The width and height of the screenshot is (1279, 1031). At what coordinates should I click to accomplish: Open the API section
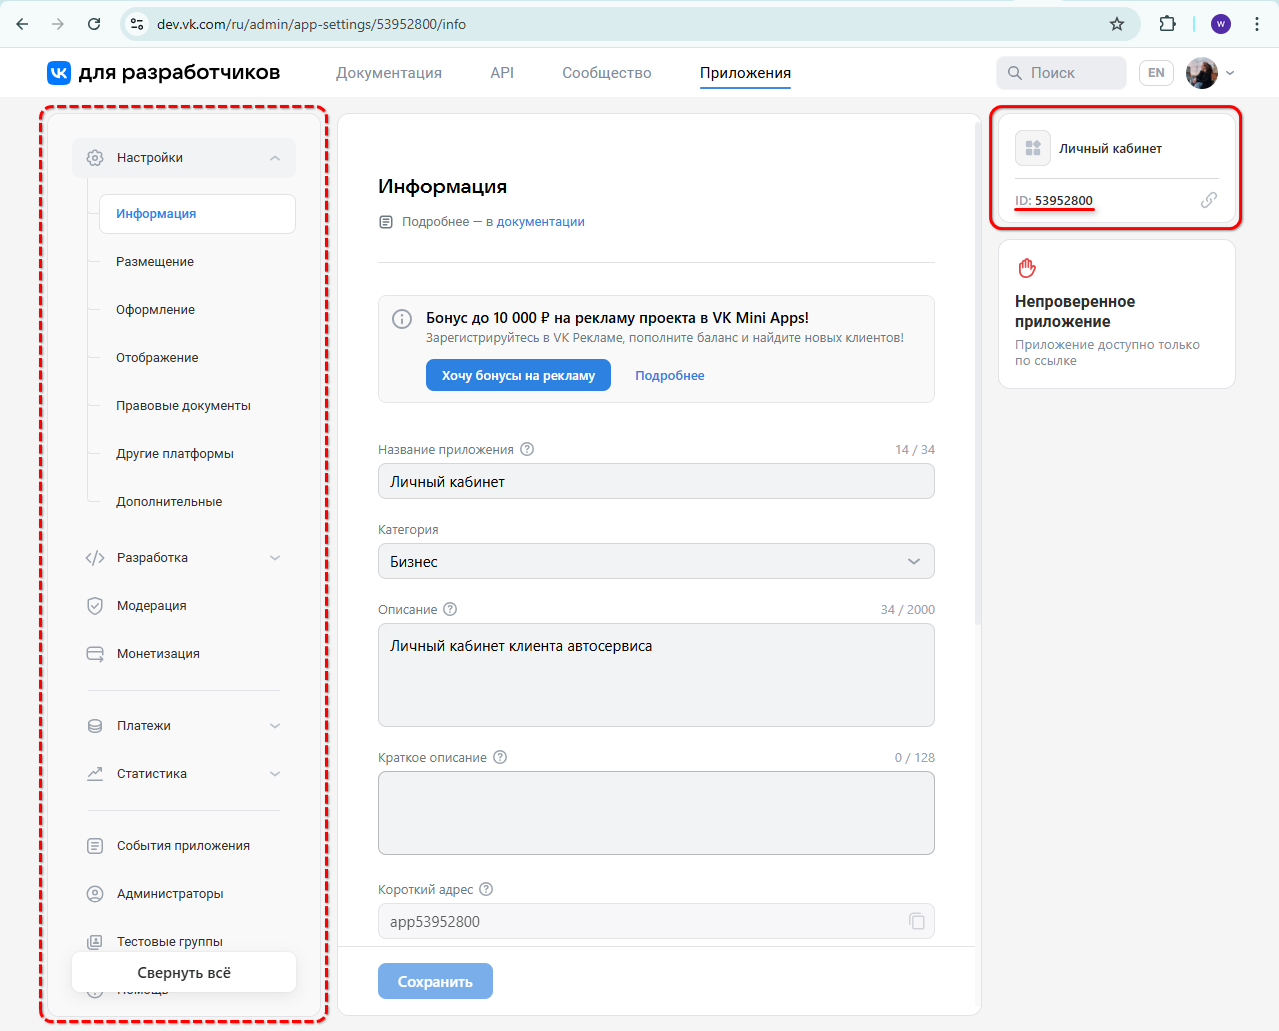[501, 72]
